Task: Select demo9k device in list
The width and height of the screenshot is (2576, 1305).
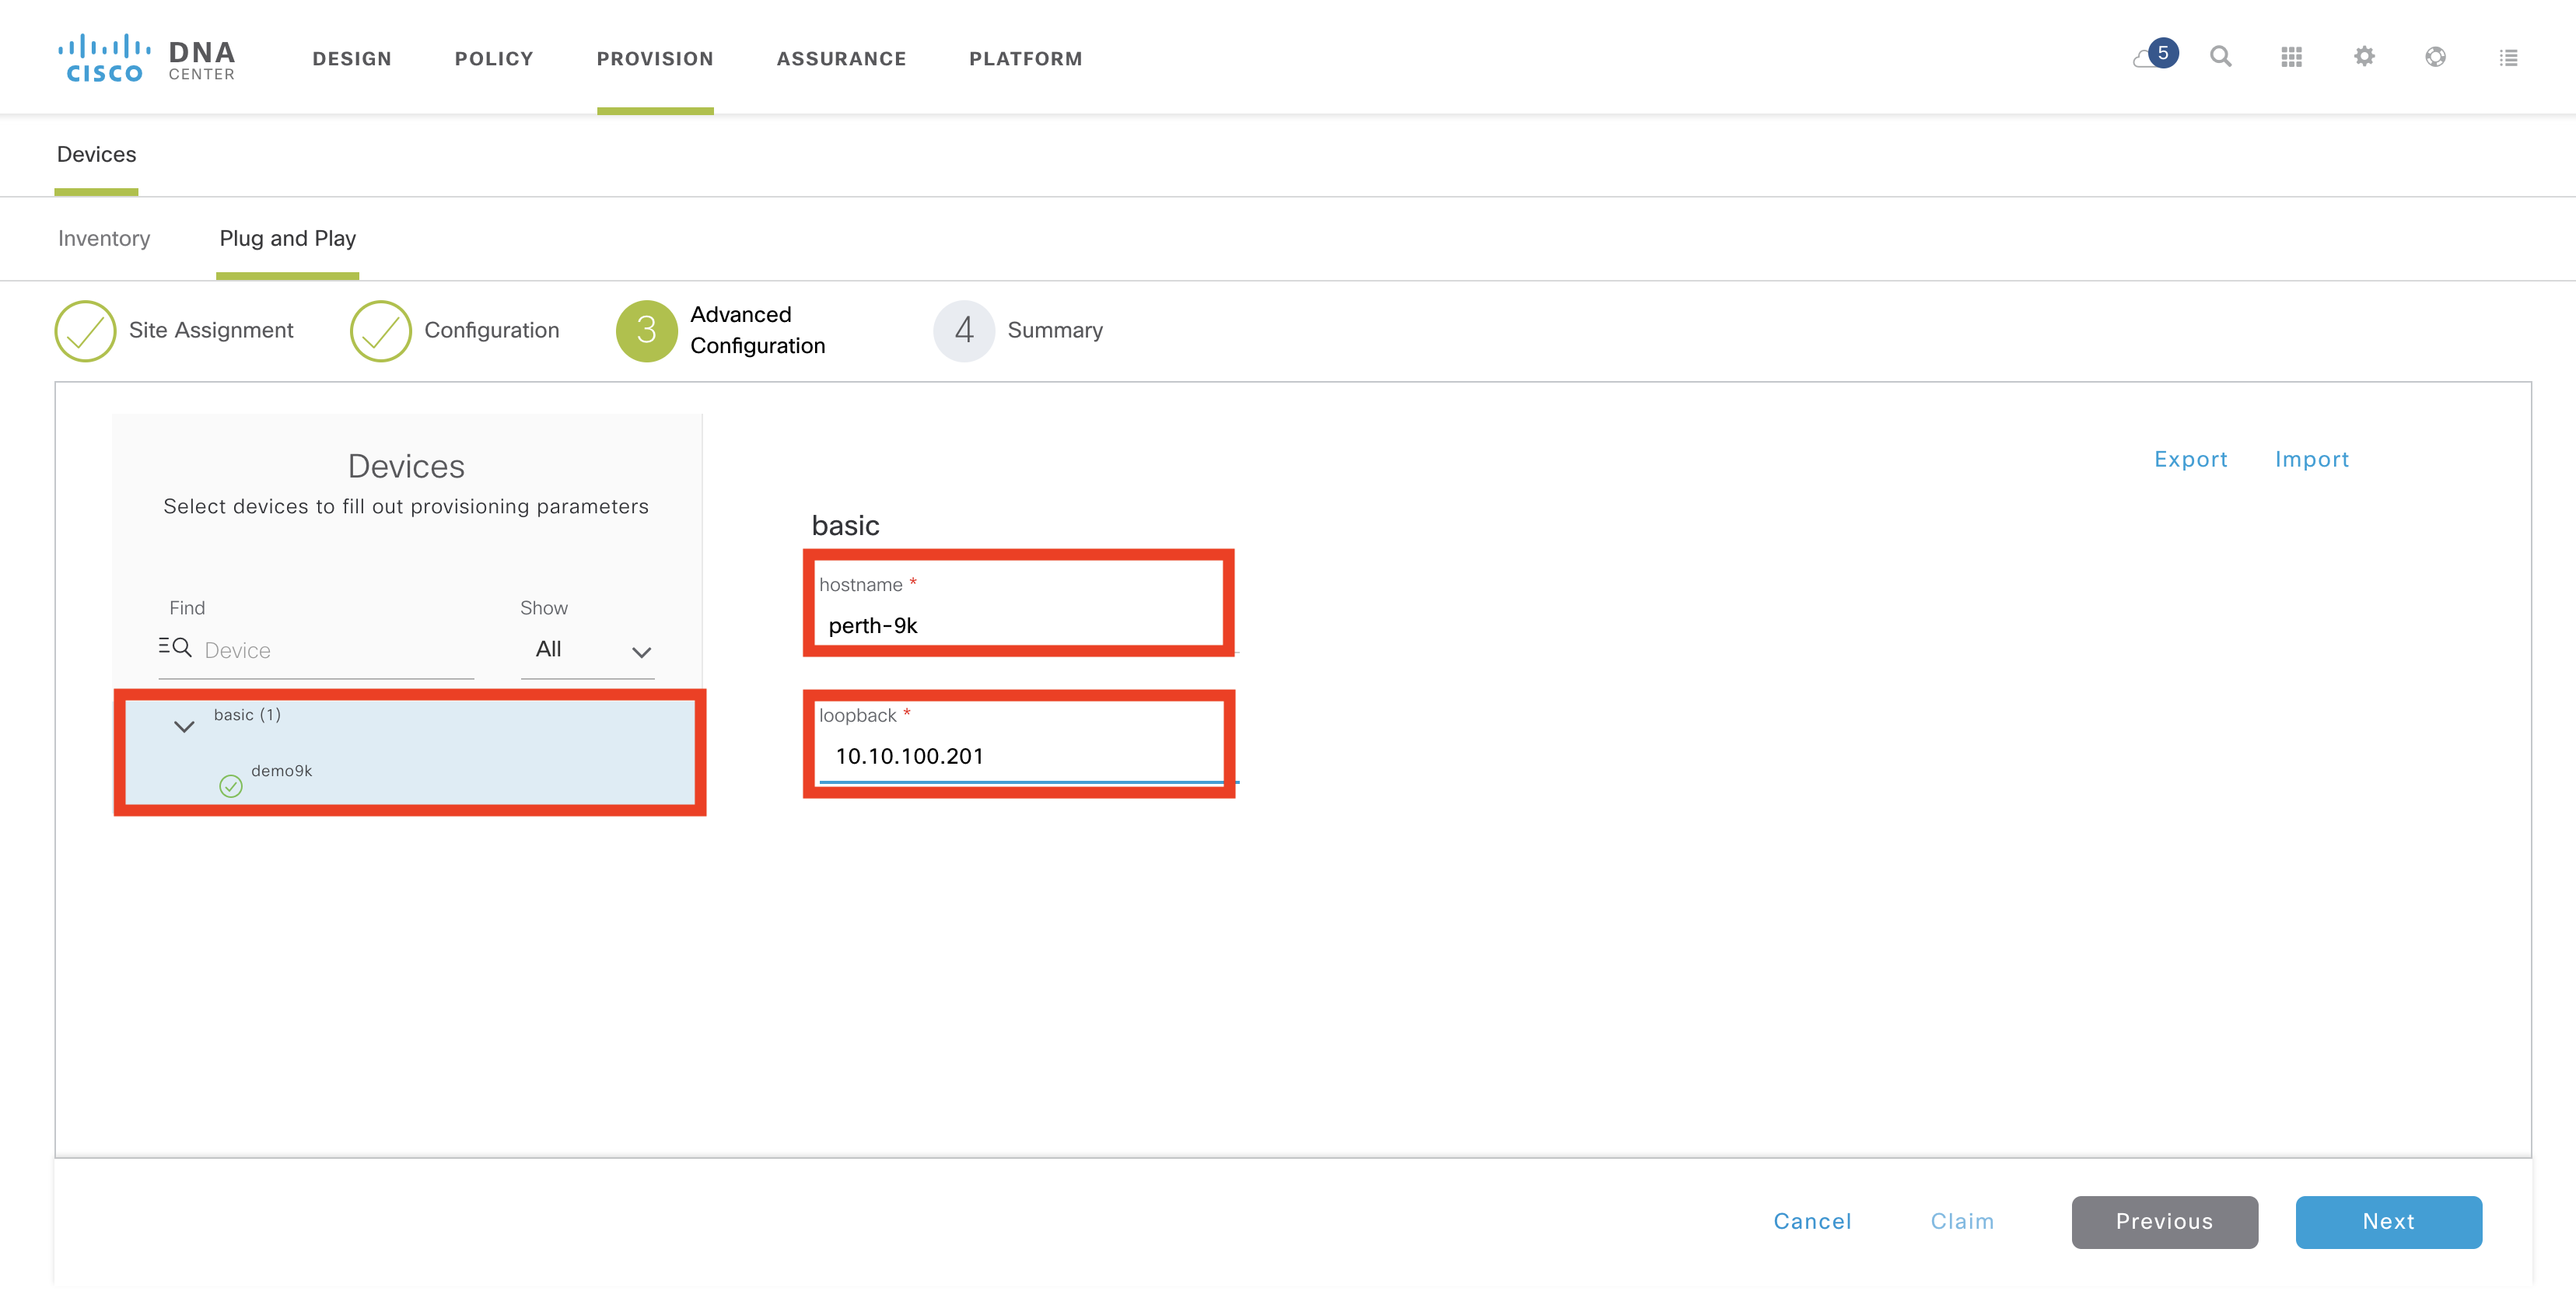Action: tap(282, 771)
